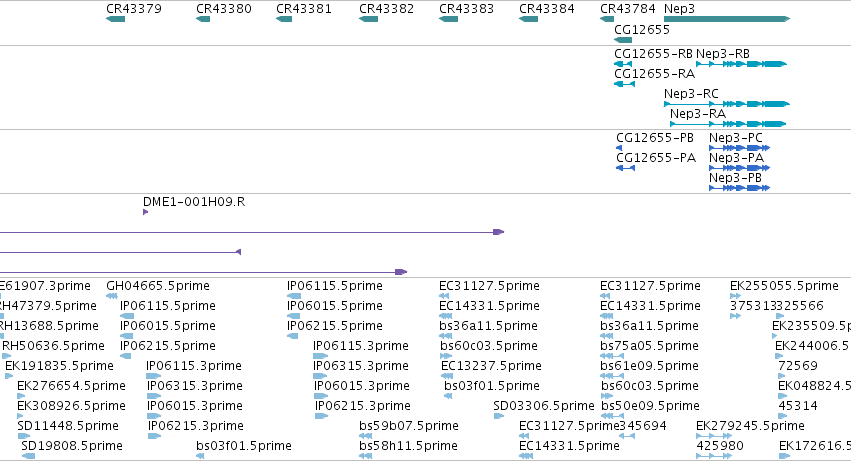Select the CR43384 gene arrow glyph

tap(529, 19)
